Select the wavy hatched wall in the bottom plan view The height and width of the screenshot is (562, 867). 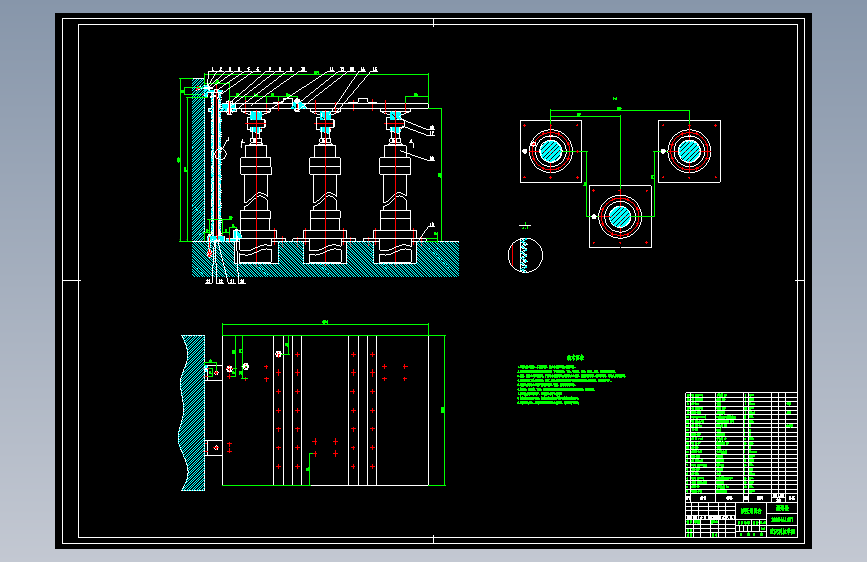[192, 413]
